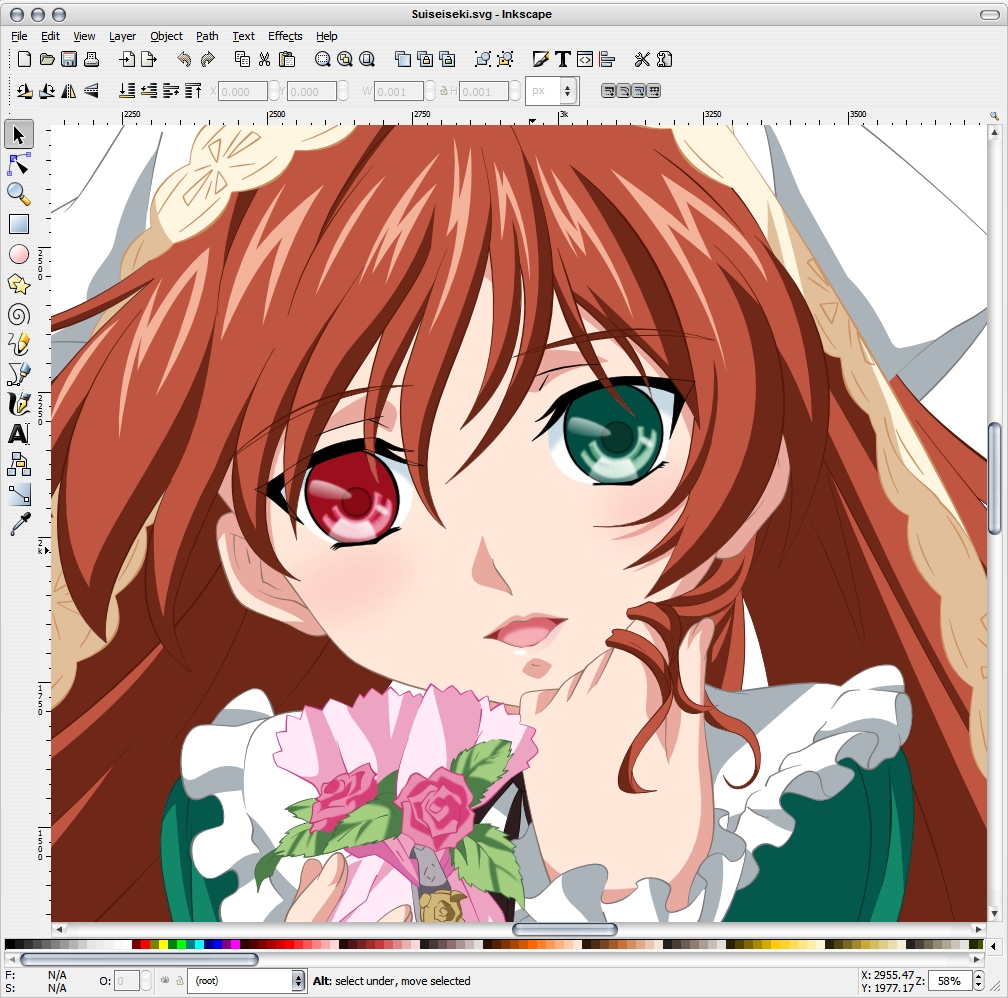The width and height of the screenshot is (1008, 998).
Task: Choose the Rectangle tool
Action: pyautogui.click(x=19, y=224)
